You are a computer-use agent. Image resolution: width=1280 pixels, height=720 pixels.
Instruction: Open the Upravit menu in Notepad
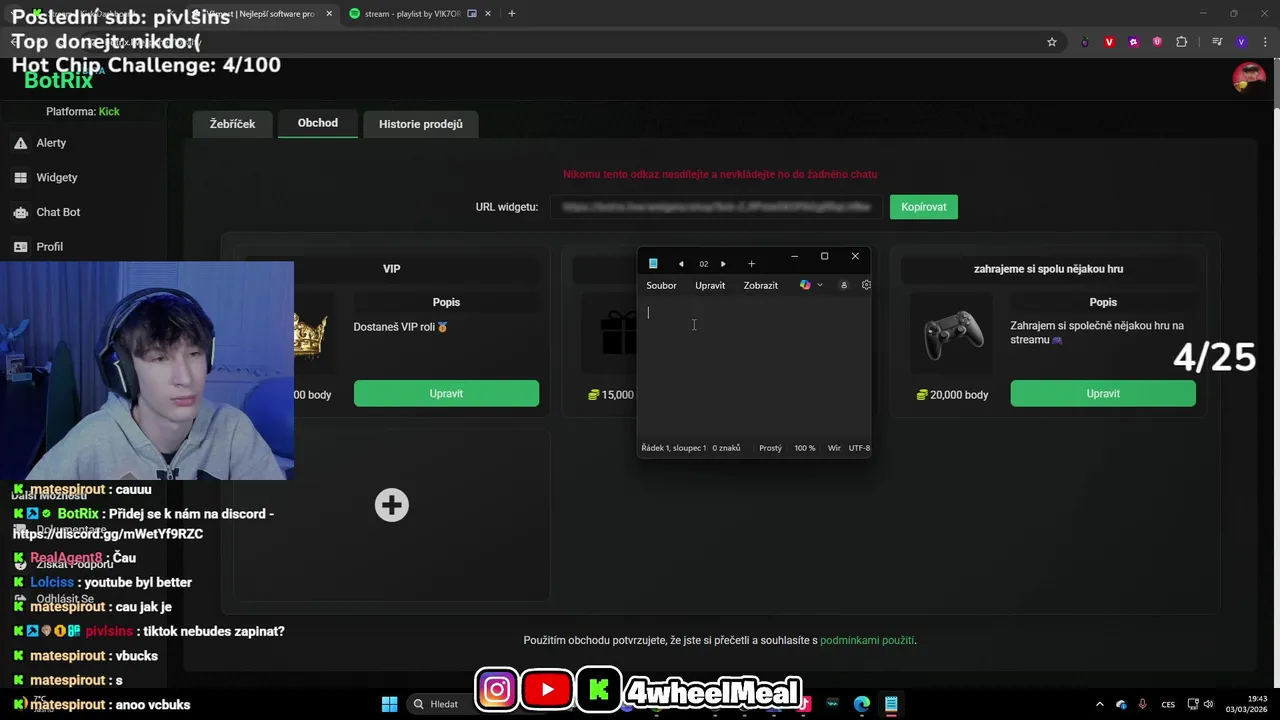(710, 285)
